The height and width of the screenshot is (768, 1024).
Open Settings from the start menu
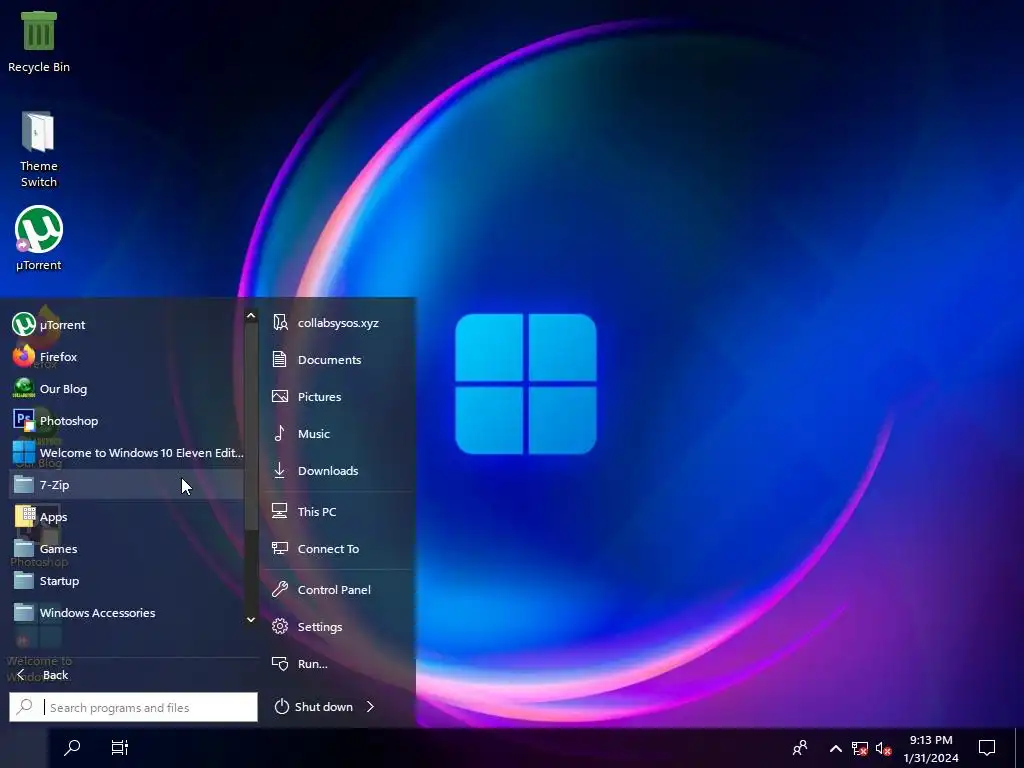pos(338,626)
